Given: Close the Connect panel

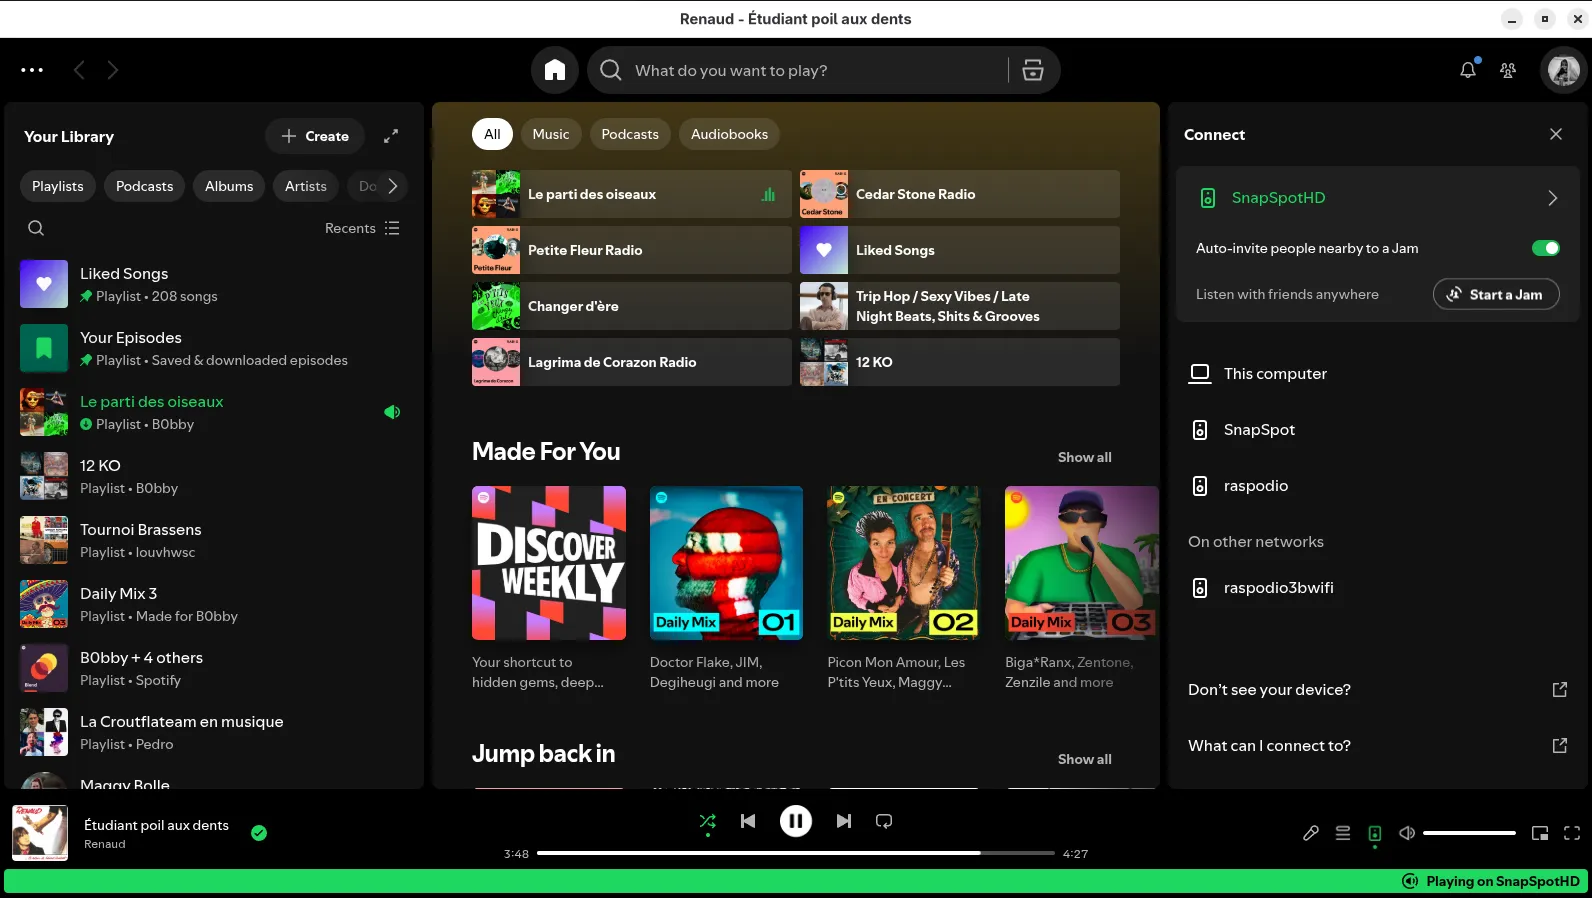Looking at the screenshot, I should (x=1556, y=134).
